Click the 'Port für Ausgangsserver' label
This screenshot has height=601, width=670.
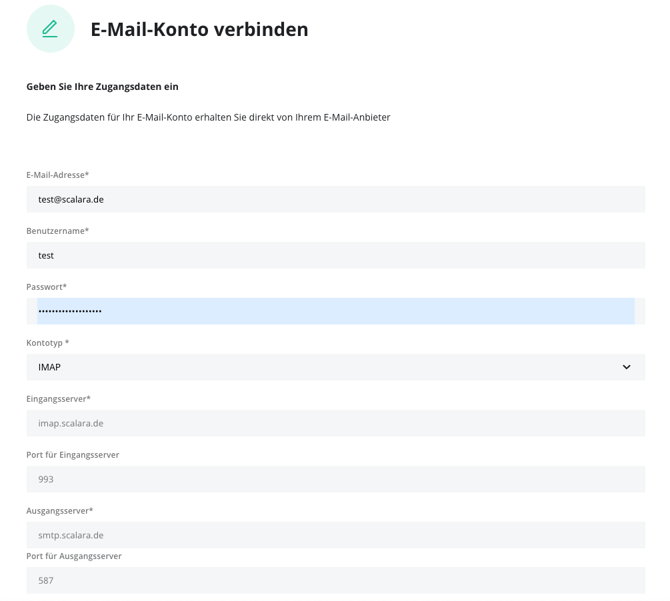pos(74,556)
